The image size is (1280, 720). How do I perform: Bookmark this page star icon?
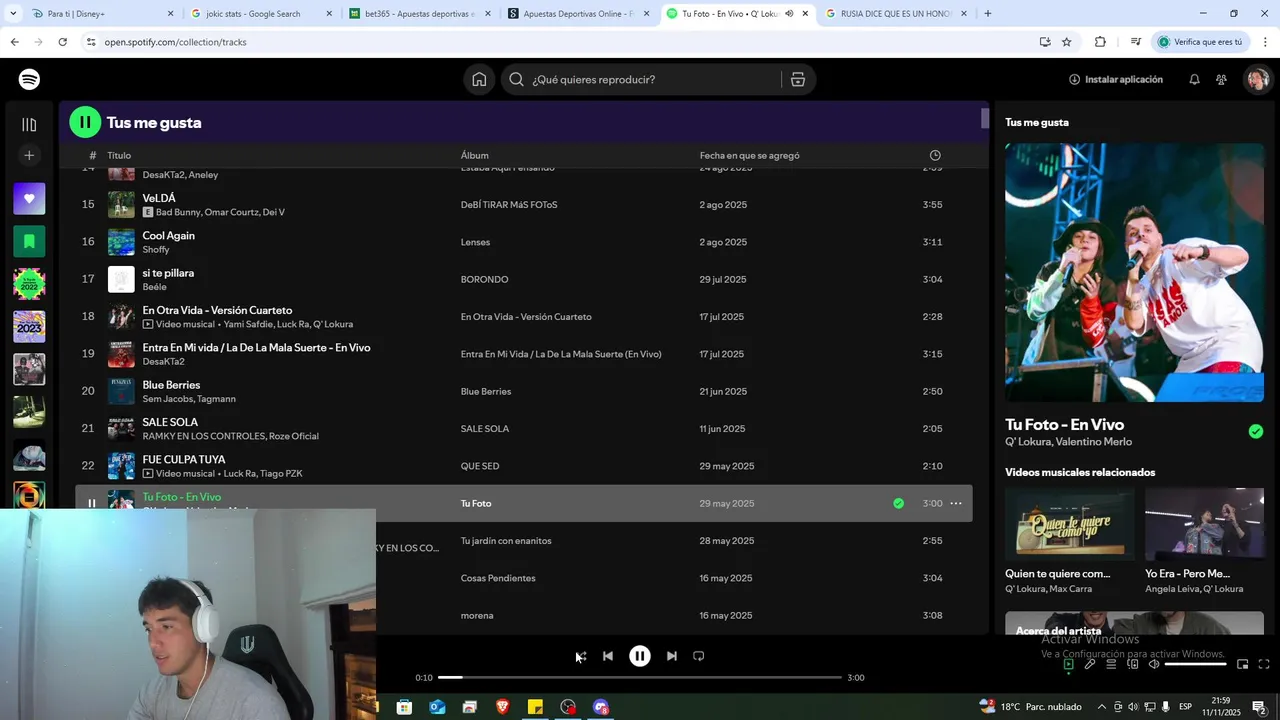pos(1067,42)
